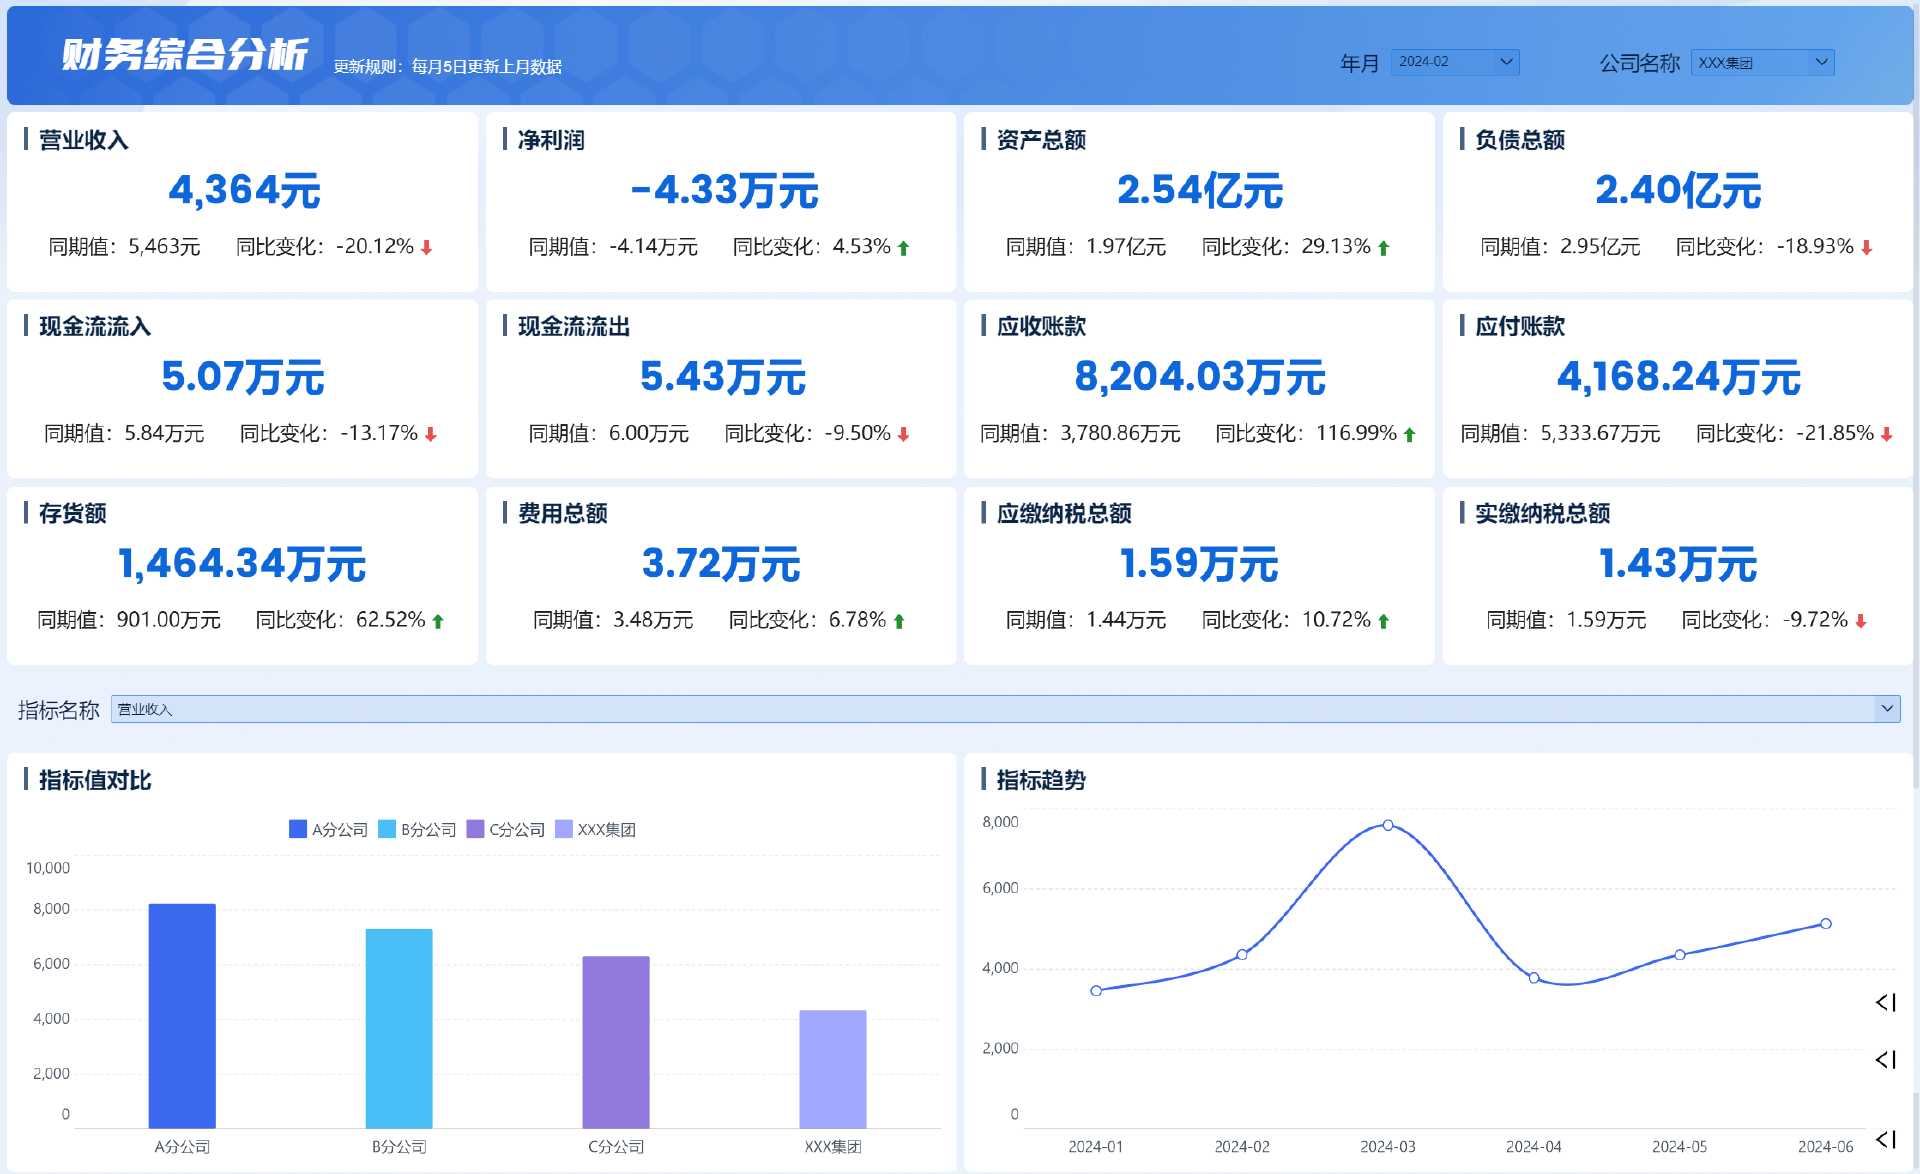Select the 应收账款 KPI card title
This screenshot has height=1174, width=1920.
[1041, 326]
